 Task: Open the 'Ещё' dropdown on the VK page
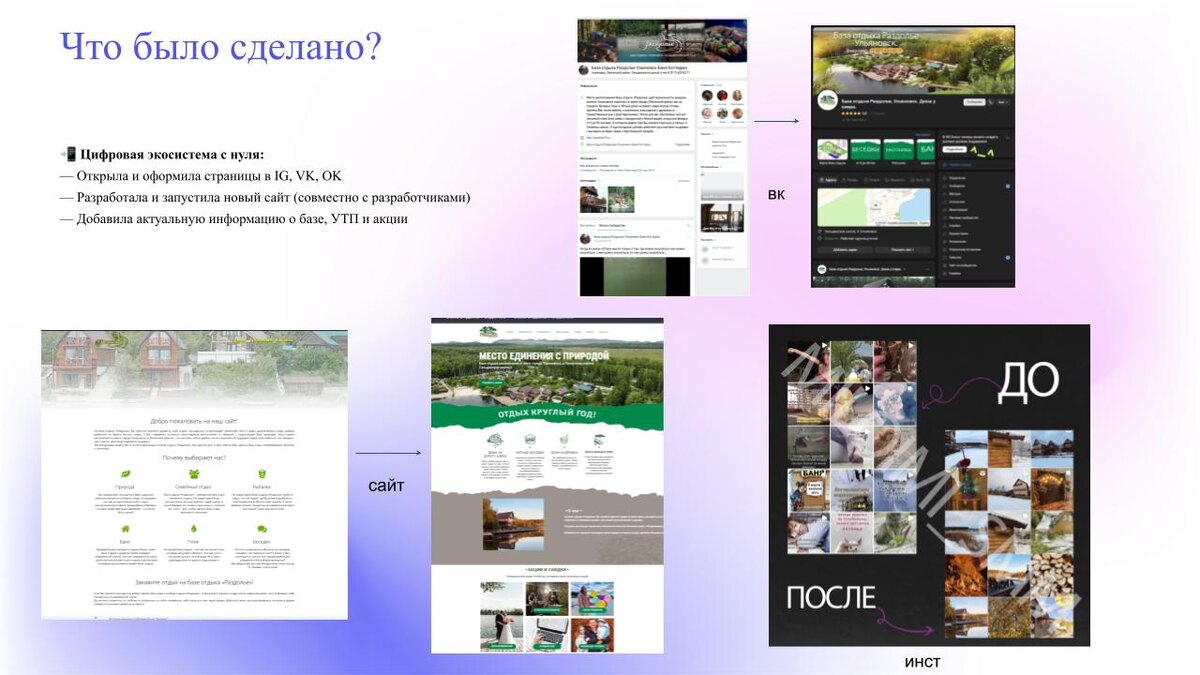pyautogui.click(x=1001, y=101)
